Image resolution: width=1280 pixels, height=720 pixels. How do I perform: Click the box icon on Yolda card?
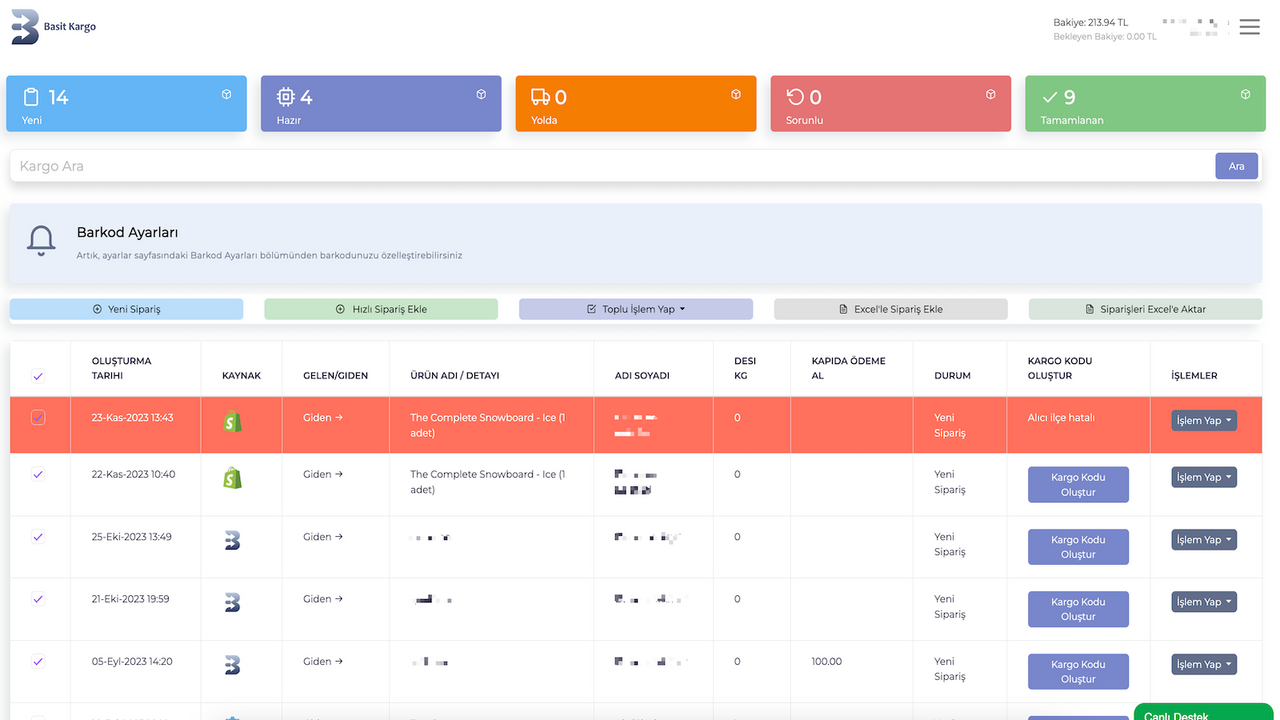point(736,94)
